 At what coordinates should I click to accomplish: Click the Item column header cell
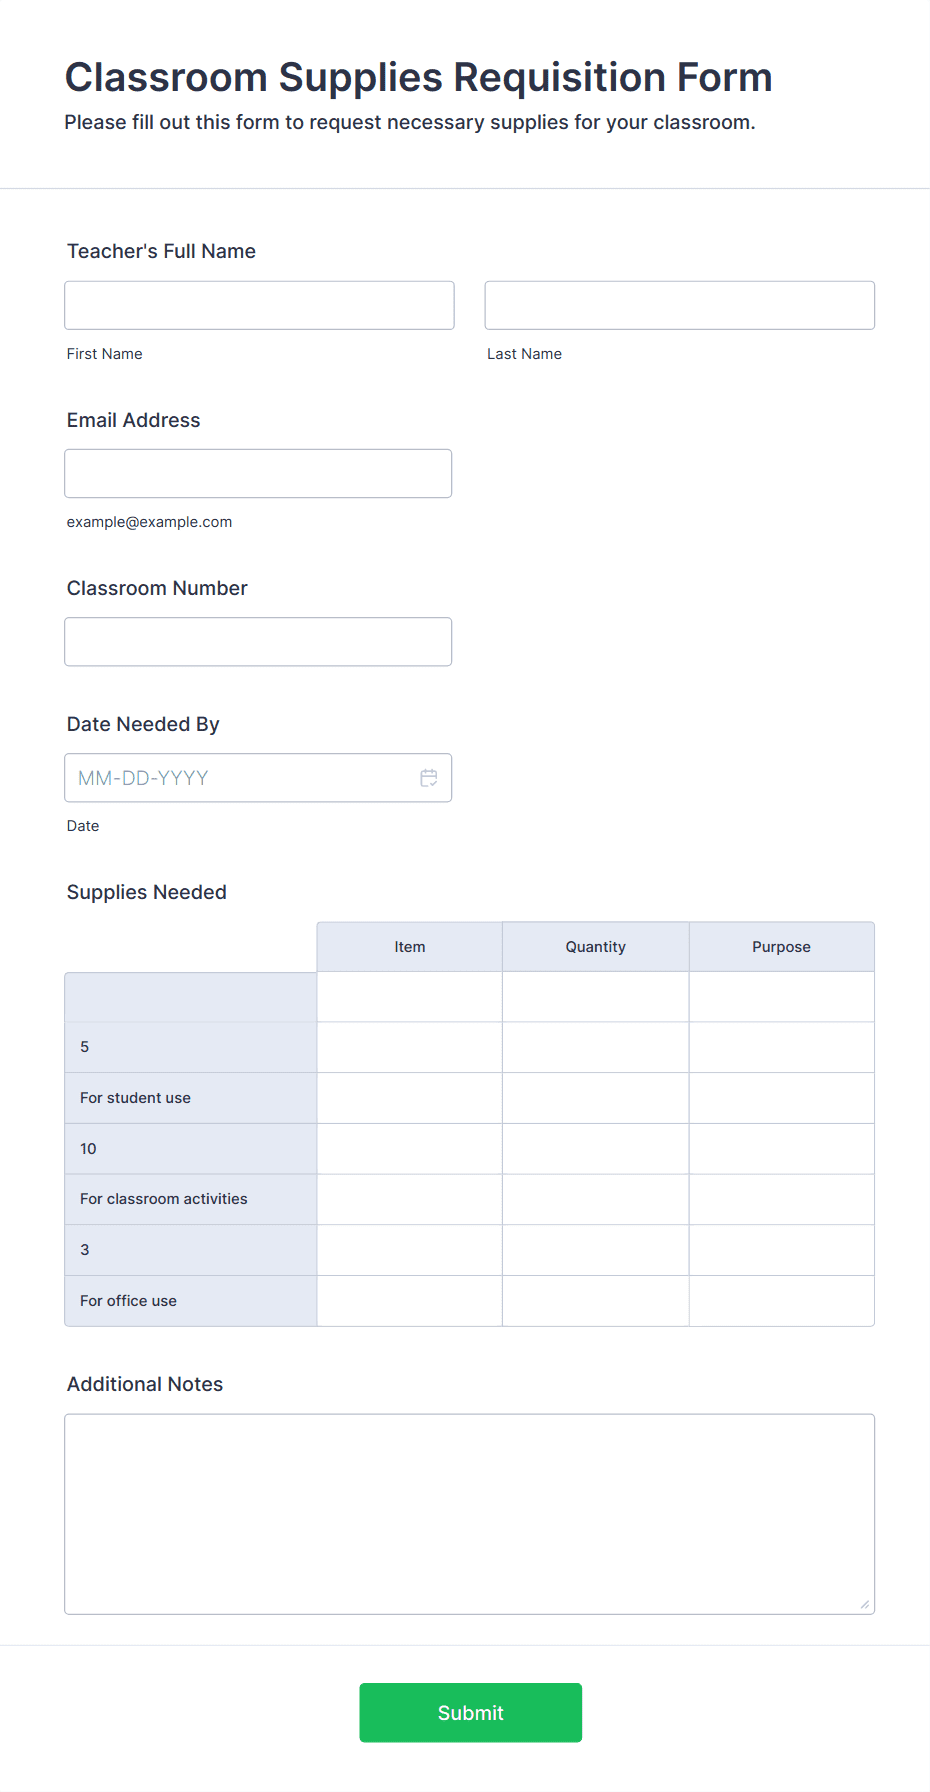click(409, 946)
